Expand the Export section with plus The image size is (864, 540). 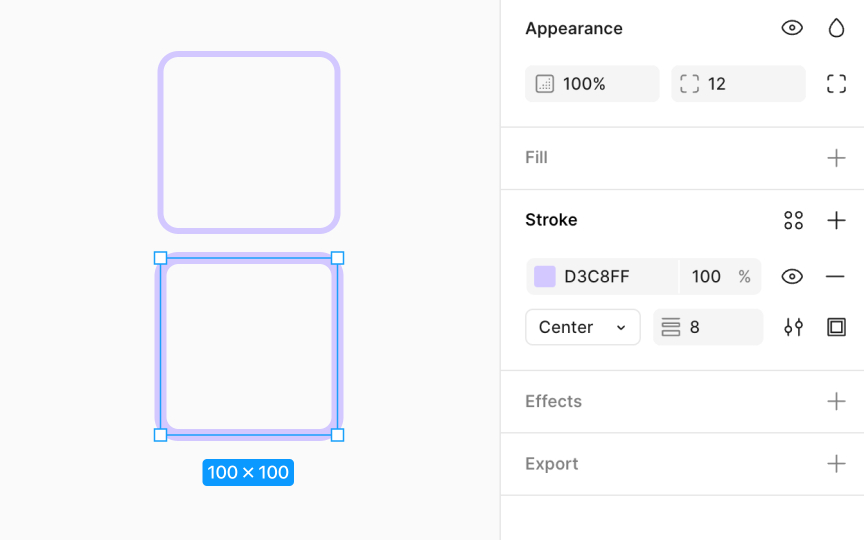(836, 464)
